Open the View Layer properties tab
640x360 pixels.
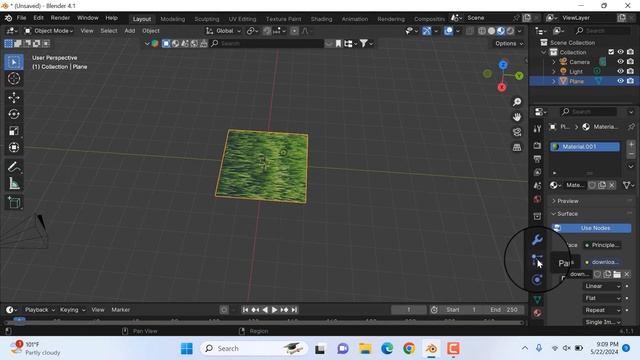click(537, 172)
